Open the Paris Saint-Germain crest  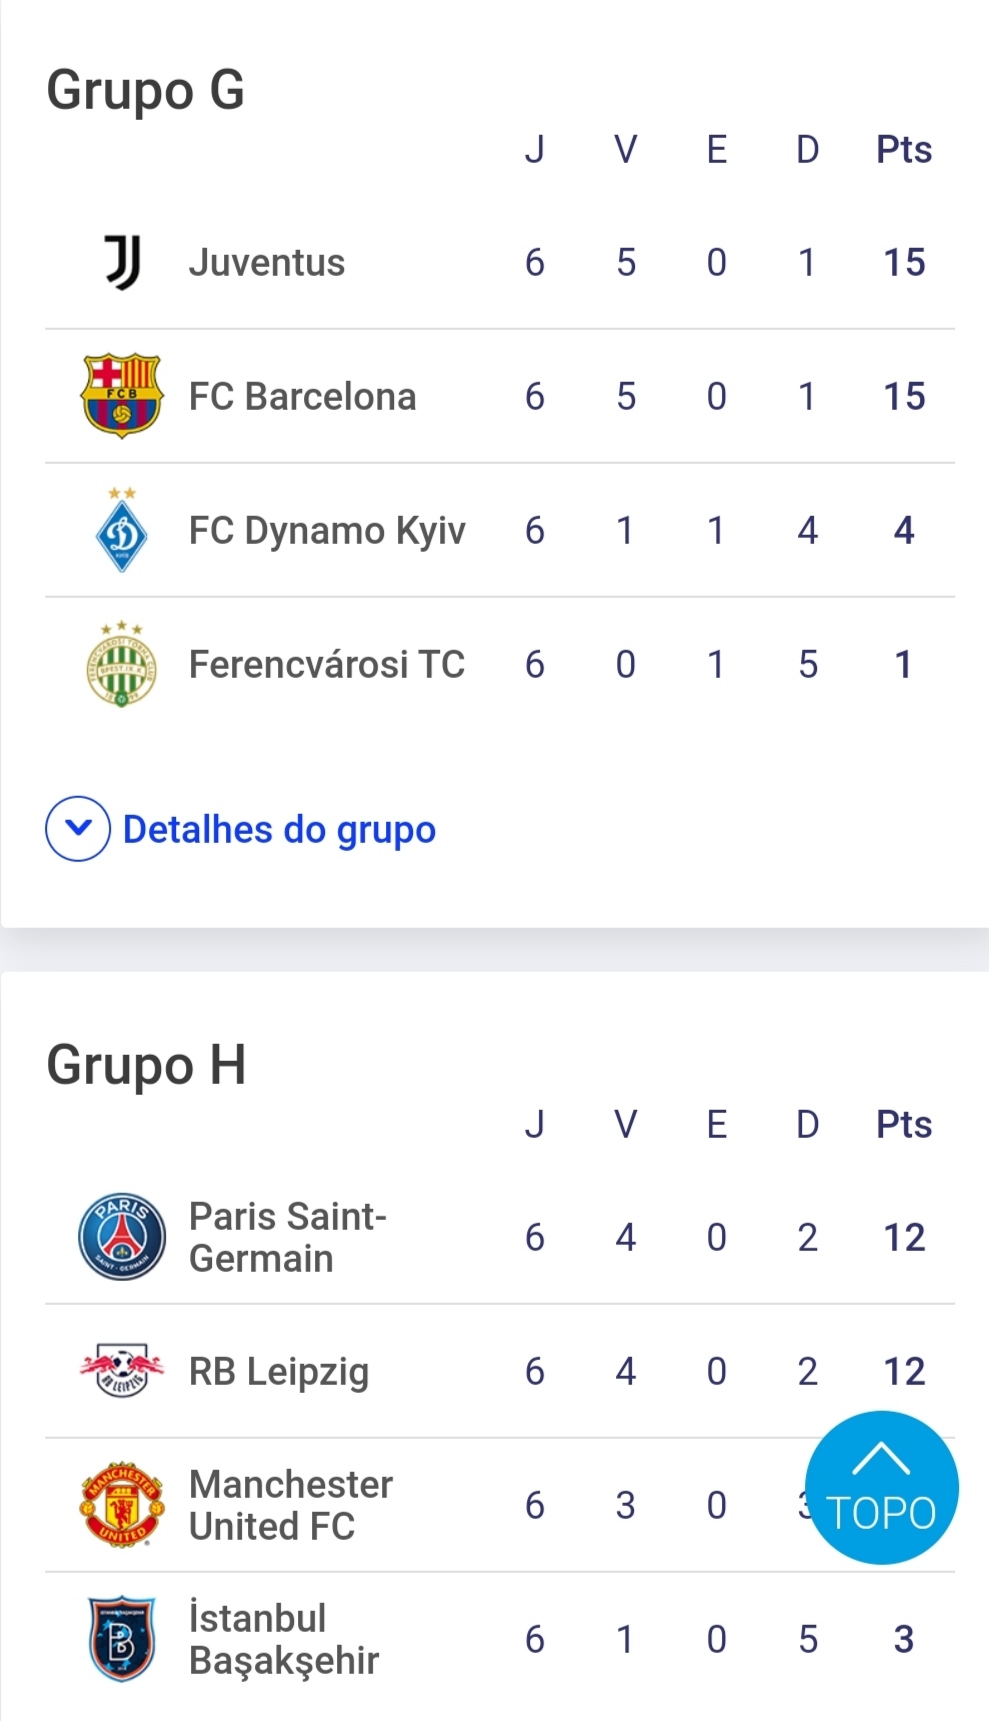(x=122, y=1237)
